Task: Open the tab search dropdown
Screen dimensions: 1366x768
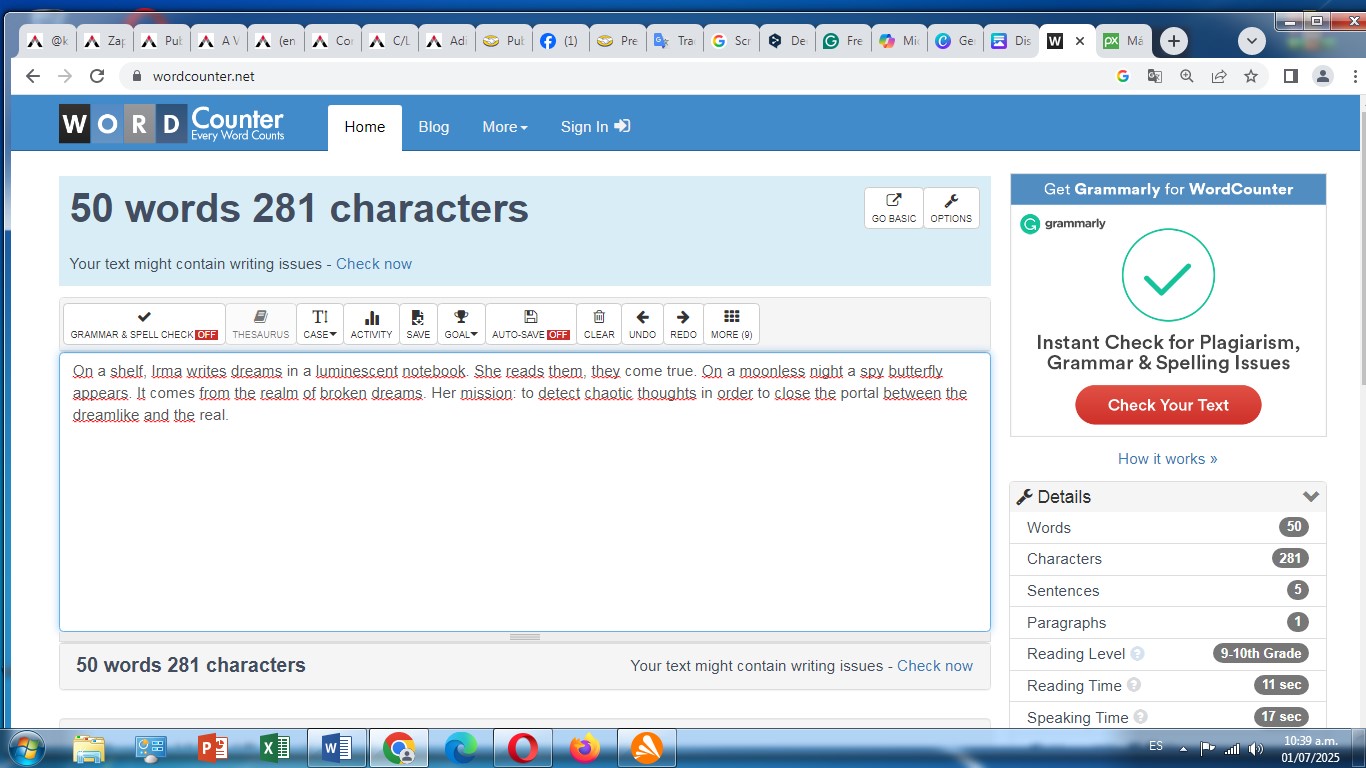Action: (x=1252, y=41)
